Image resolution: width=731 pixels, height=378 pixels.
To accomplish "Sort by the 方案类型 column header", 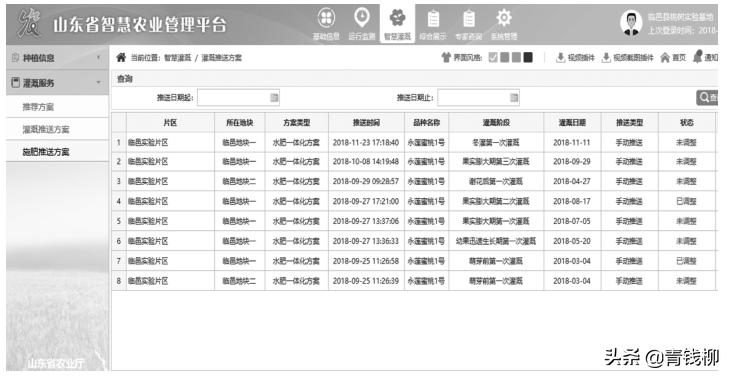I will pyautogui.click(x=297, y=123).
